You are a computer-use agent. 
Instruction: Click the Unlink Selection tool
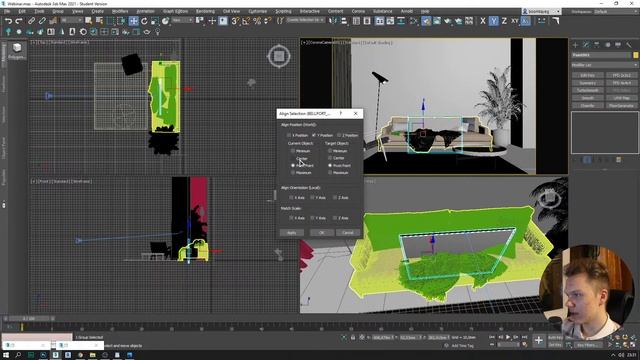[42, 20]
